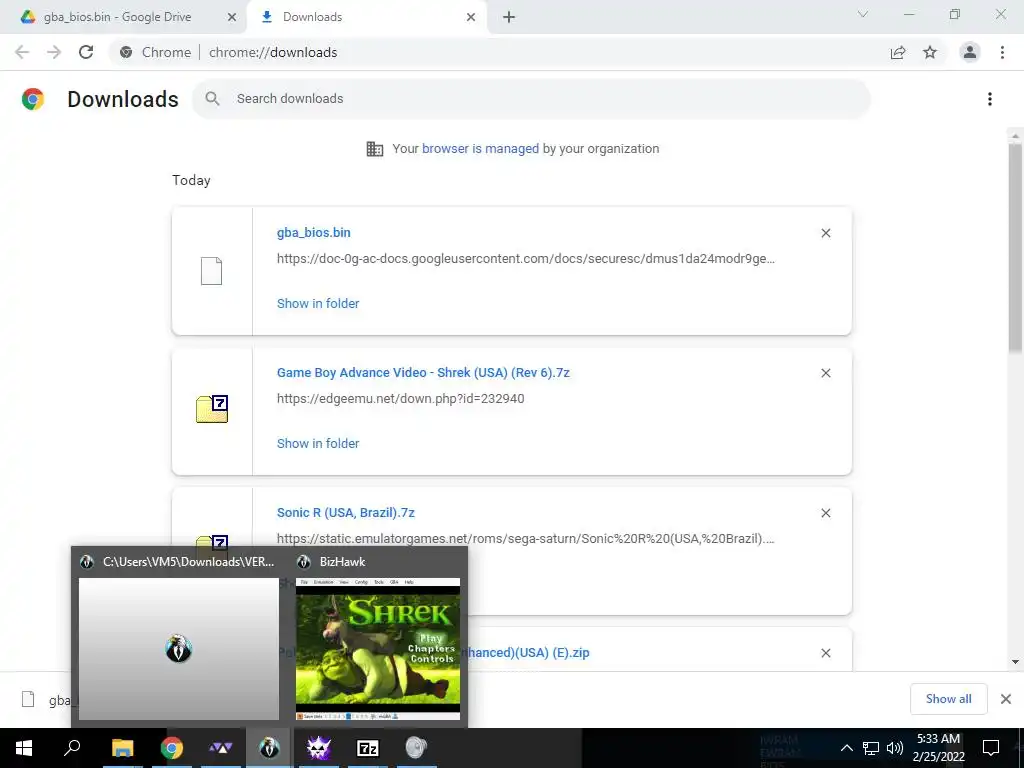Open the tab search chevron in the title bar
1024x768 pixels.
coord(863,14)
